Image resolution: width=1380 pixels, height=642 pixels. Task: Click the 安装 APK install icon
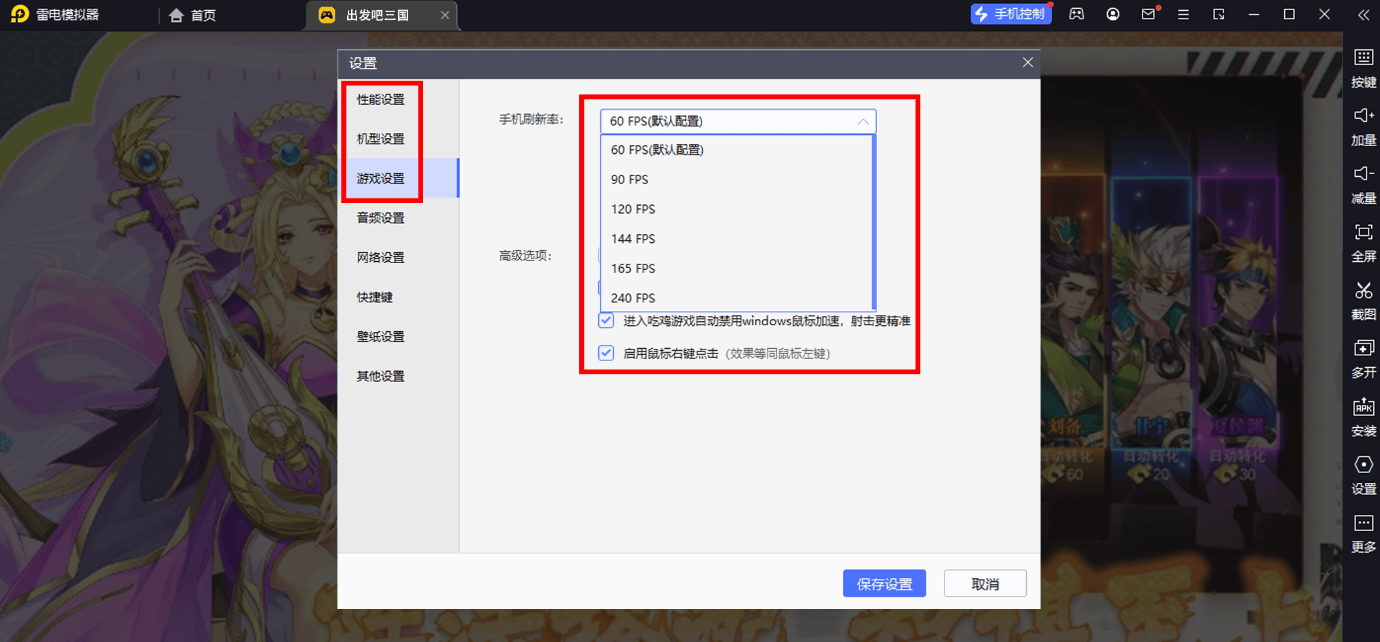[x=1364, y=406]
